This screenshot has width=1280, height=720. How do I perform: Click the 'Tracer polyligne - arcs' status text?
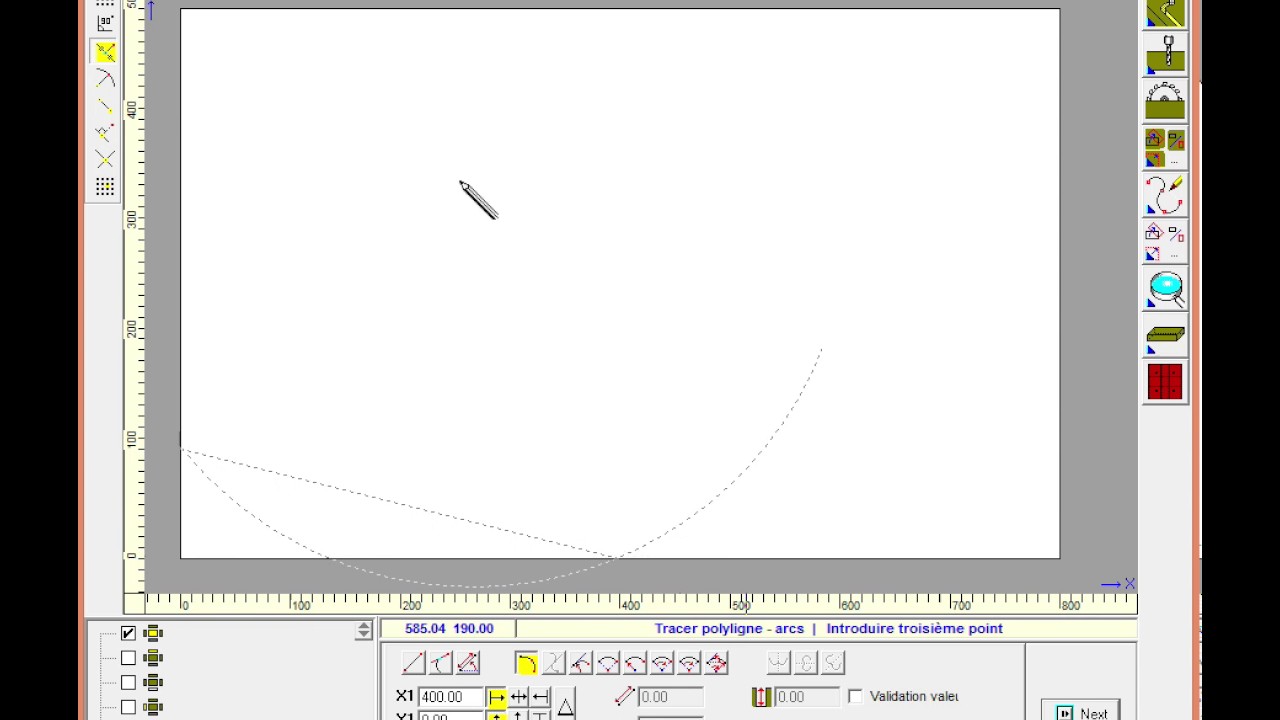(x=729, y=629)
